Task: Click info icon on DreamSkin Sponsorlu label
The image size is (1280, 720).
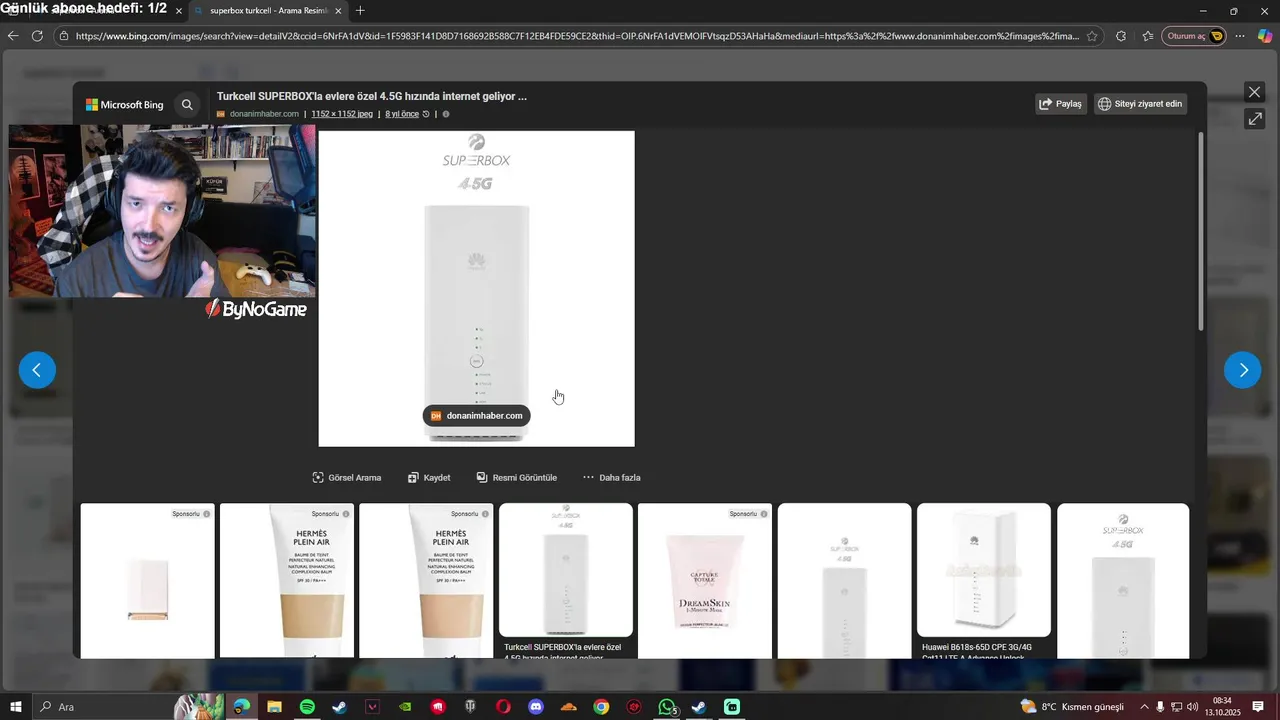Action: pos(765,514)
